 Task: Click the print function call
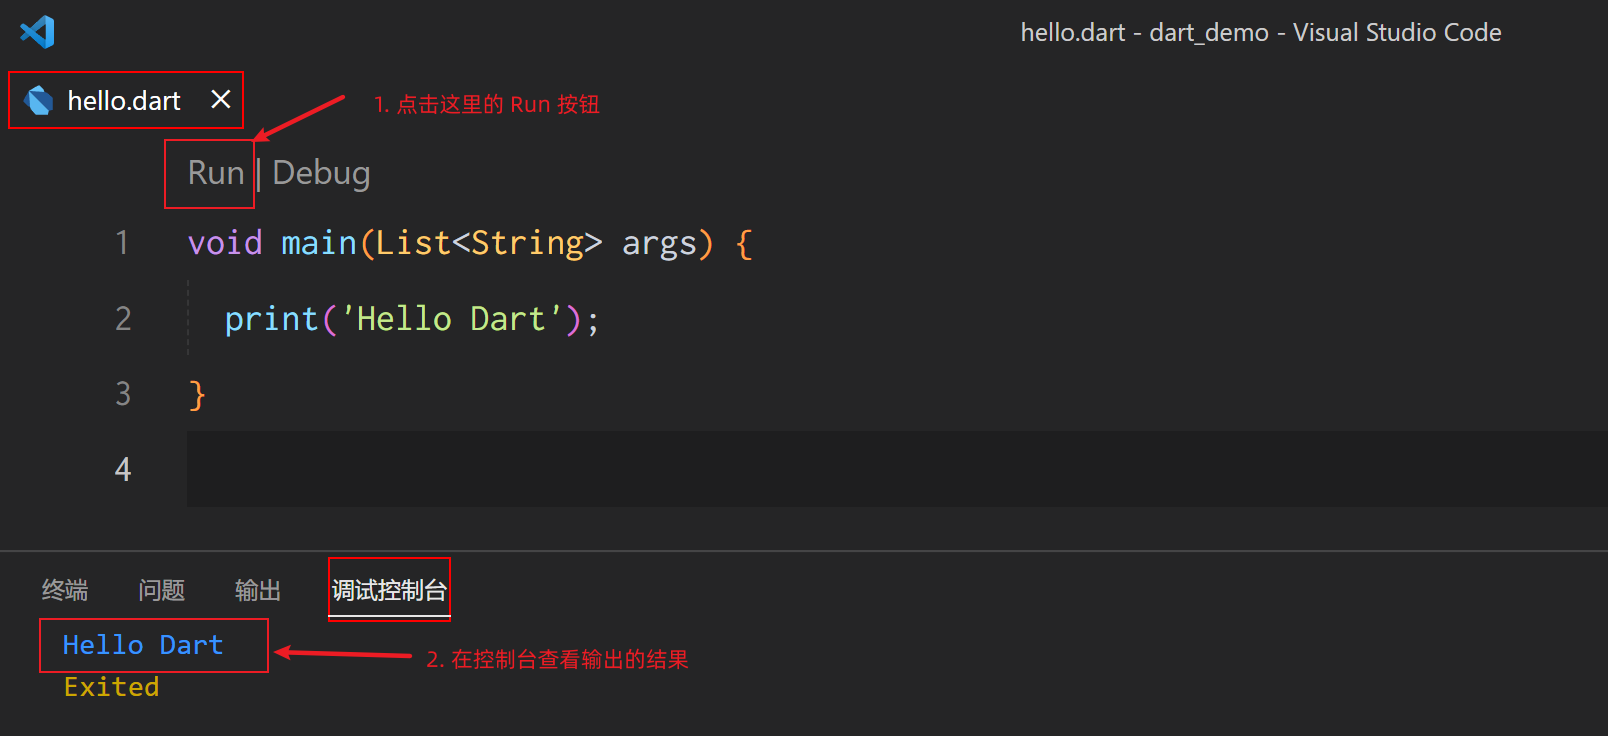271,319
